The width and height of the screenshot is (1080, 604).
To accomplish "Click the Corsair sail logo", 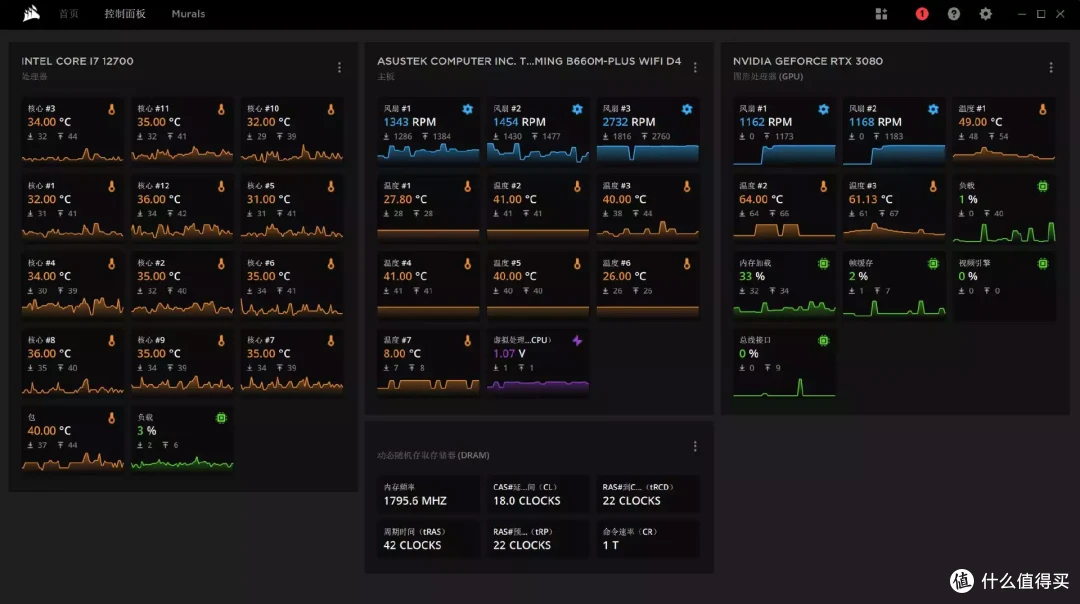I will click(x=31, y=13).
